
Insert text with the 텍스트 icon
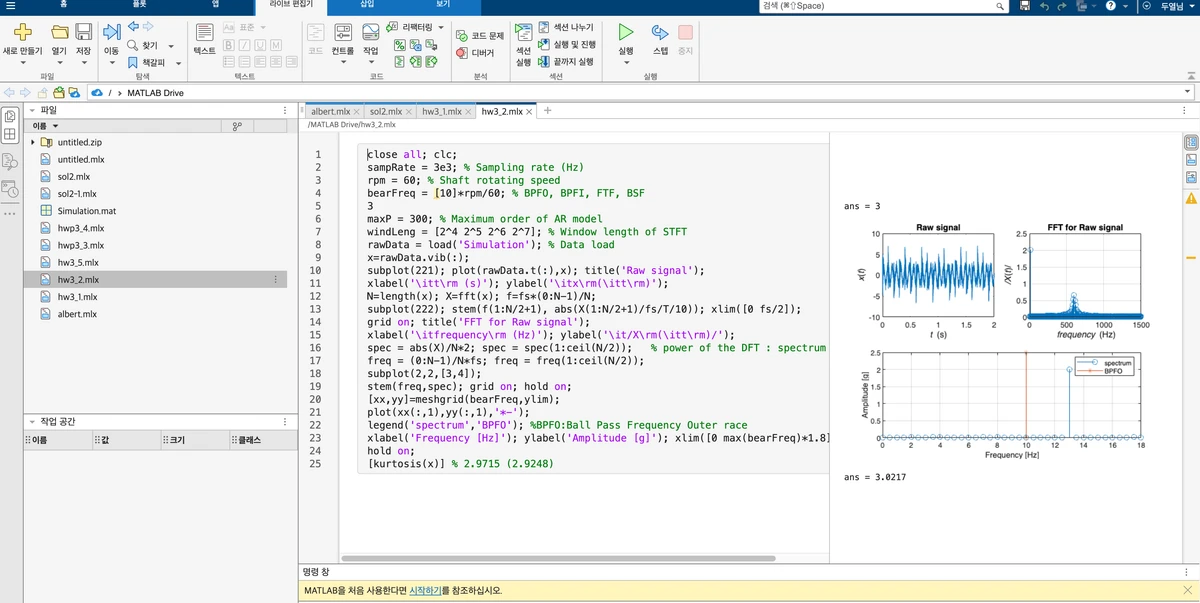click(204, 32)
